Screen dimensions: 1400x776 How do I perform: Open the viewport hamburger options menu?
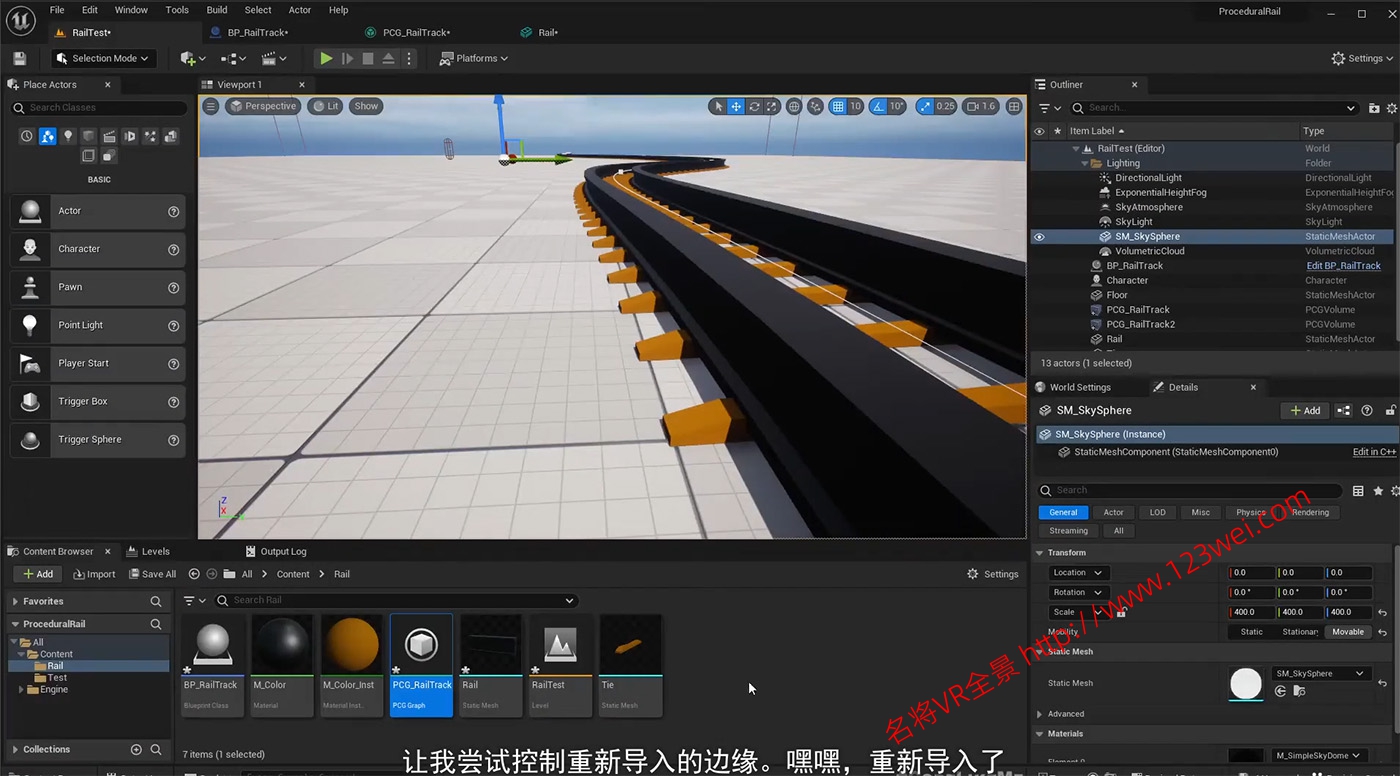[210, 106]
